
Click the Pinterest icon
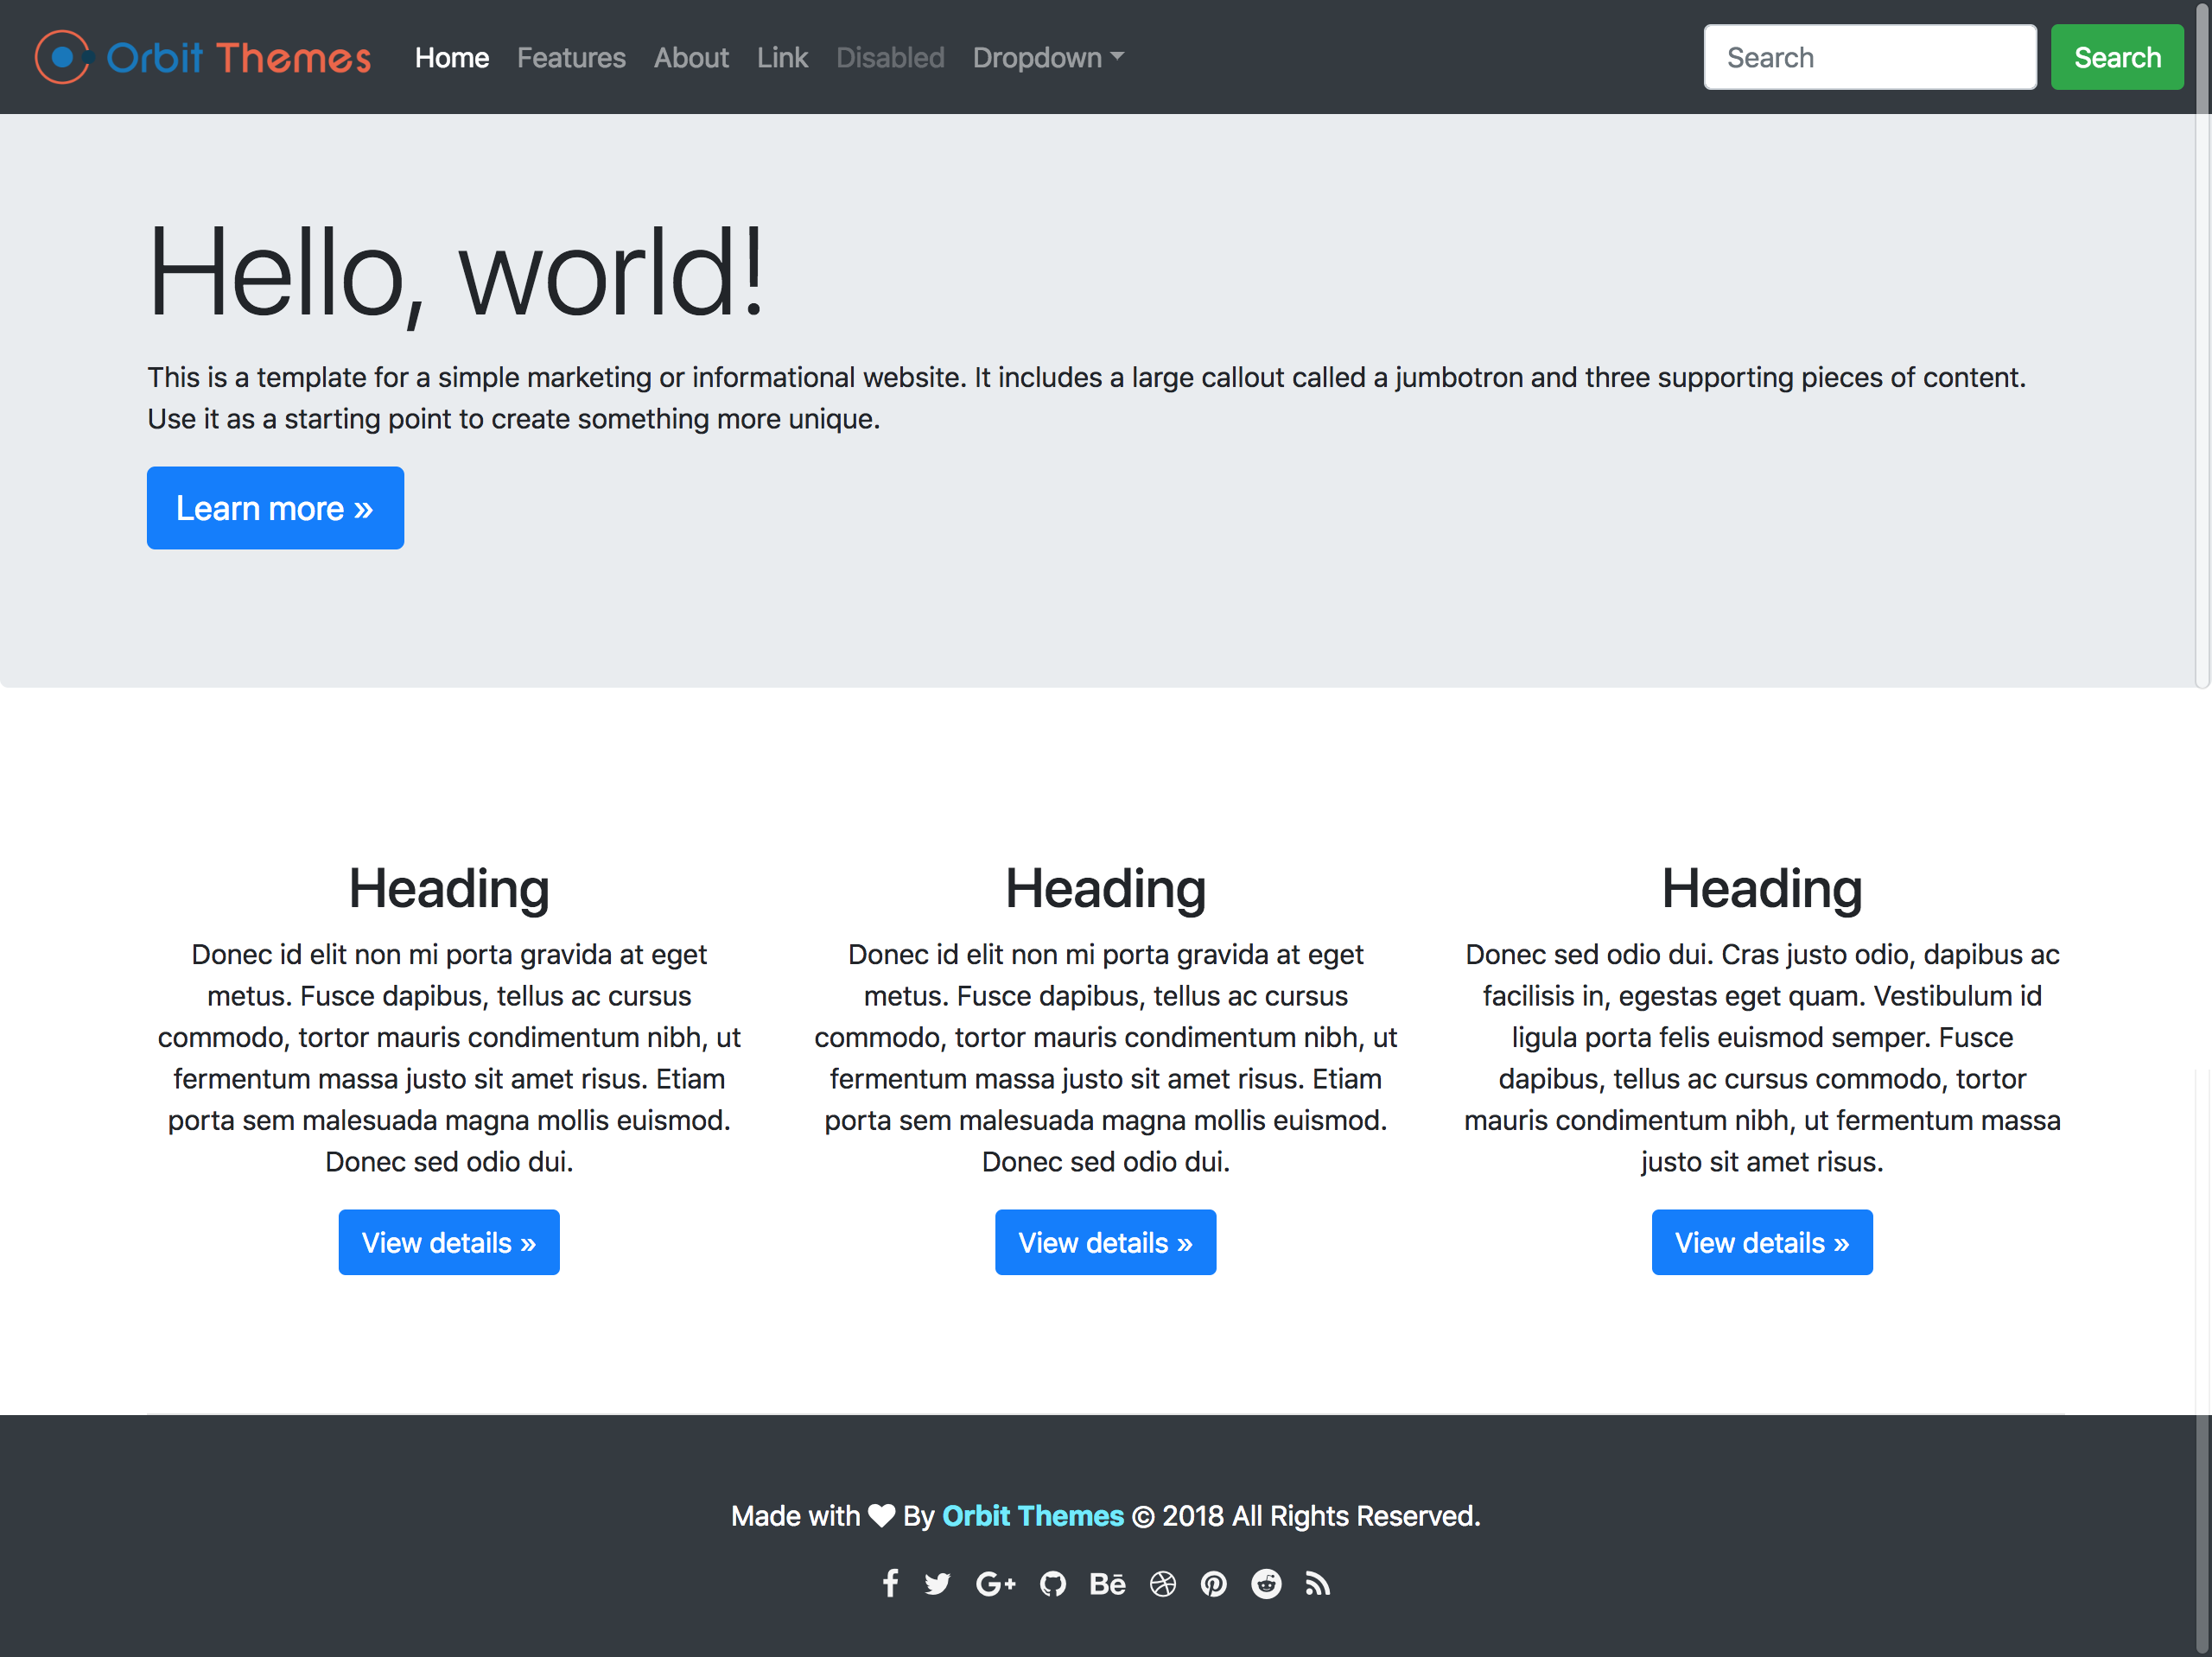click(1213, 1583)
